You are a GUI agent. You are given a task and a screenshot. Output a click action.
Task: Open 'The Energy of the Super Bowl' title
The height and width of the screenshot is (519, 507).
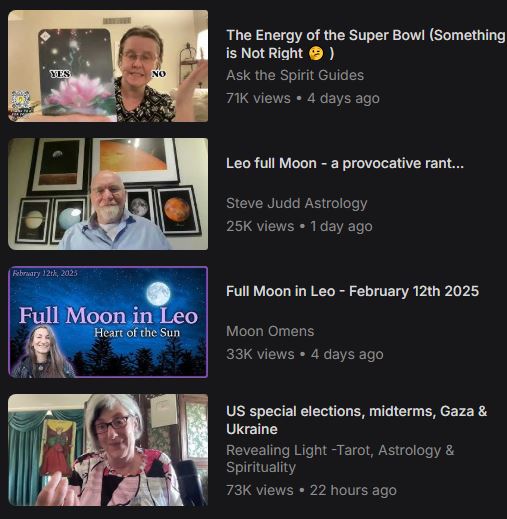pyautogui.click(x=366, y=44)
